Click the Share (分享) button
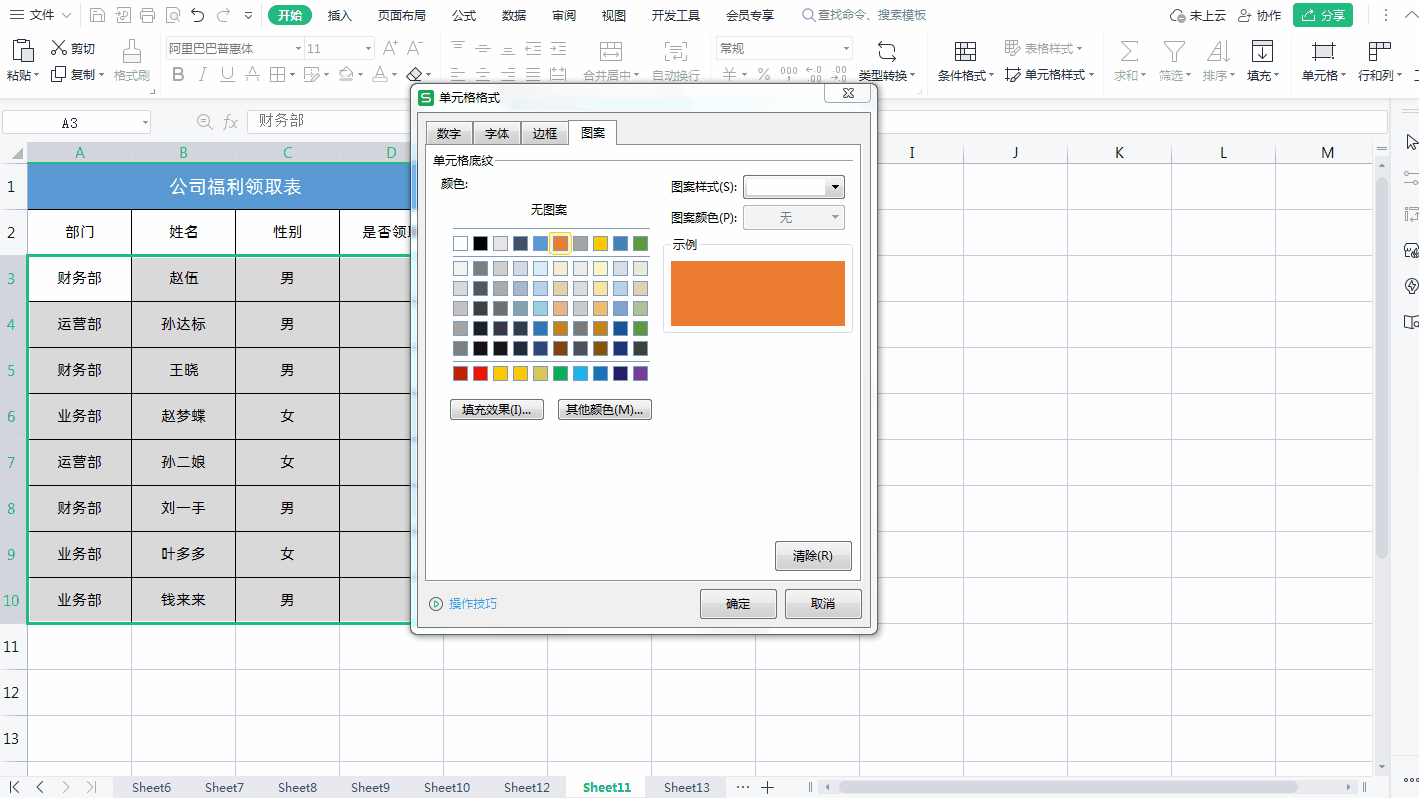 pos(1323,15)
